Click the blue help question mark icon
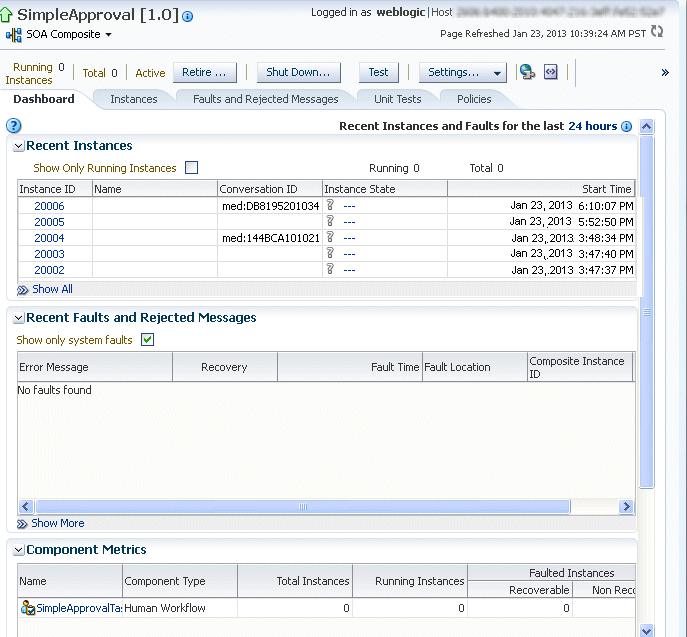Viewport: 687px width, 637px height. click(14, 126)
